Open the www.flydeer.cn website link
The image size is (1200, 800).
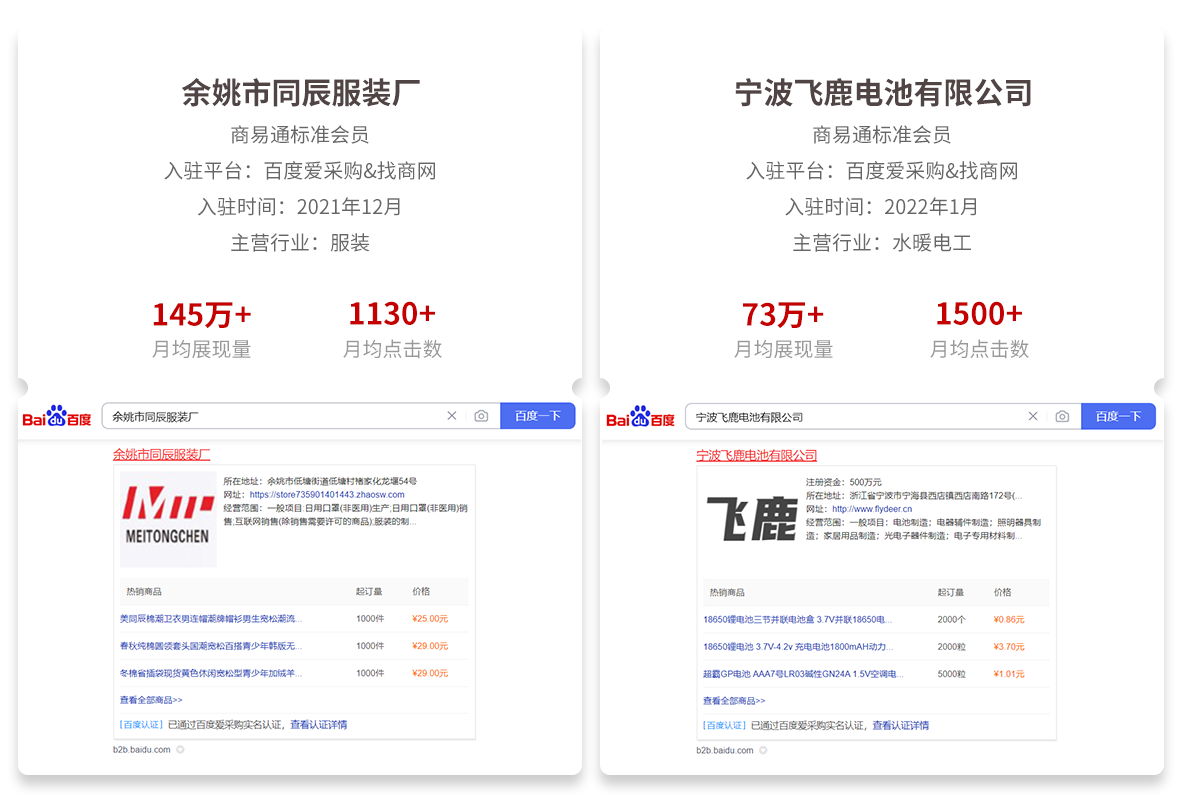(x=872, y=508)
